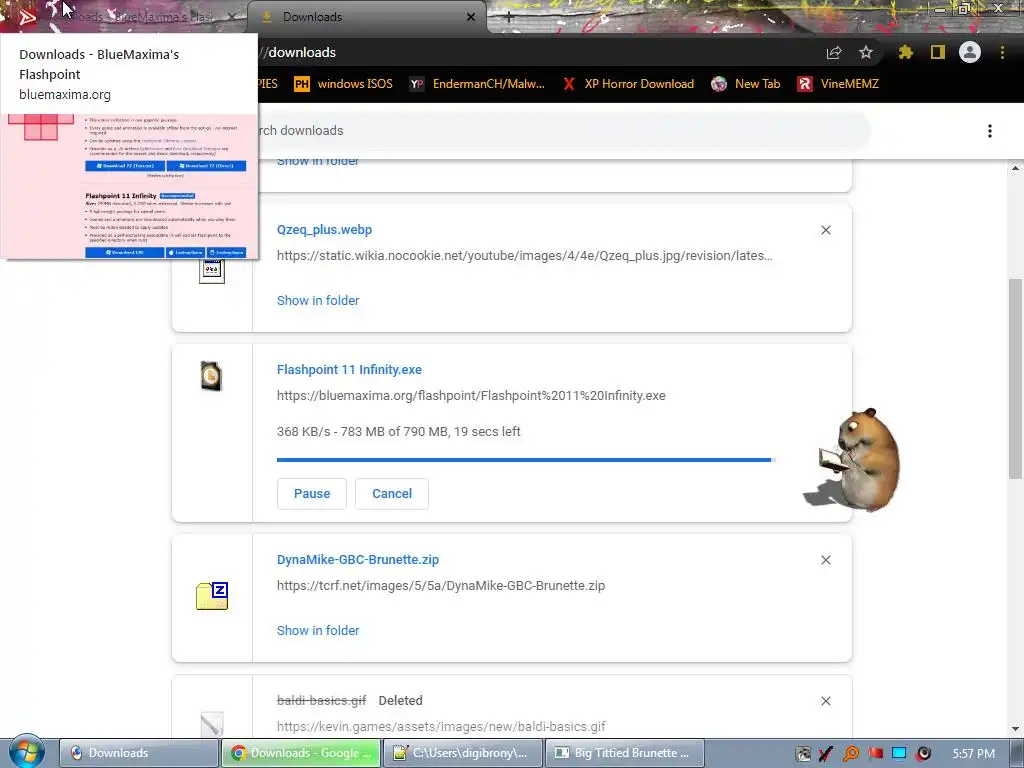Remove Qzeq_plus.webp from the list
Viewport: 1024px width, 768px height.
(825, 230)
